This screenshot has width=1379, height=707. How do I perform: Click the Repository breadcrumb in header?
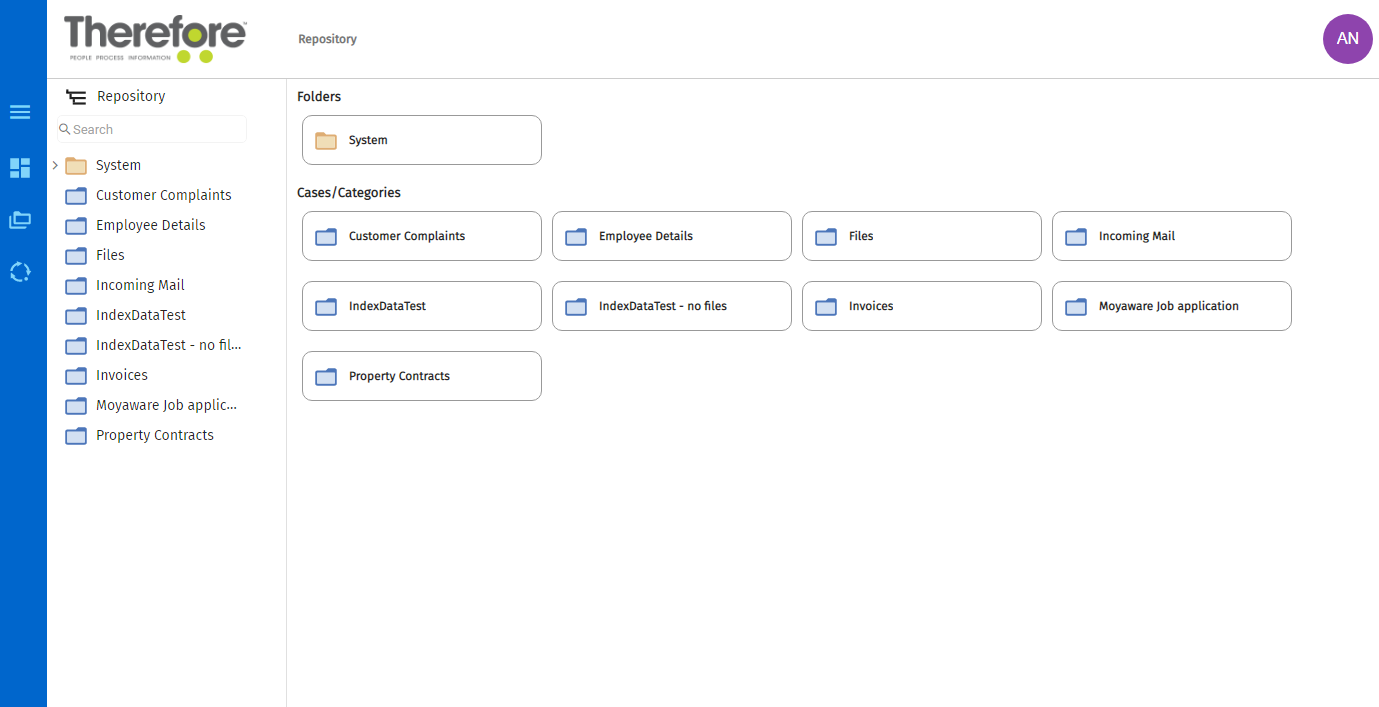coord(327,39)
